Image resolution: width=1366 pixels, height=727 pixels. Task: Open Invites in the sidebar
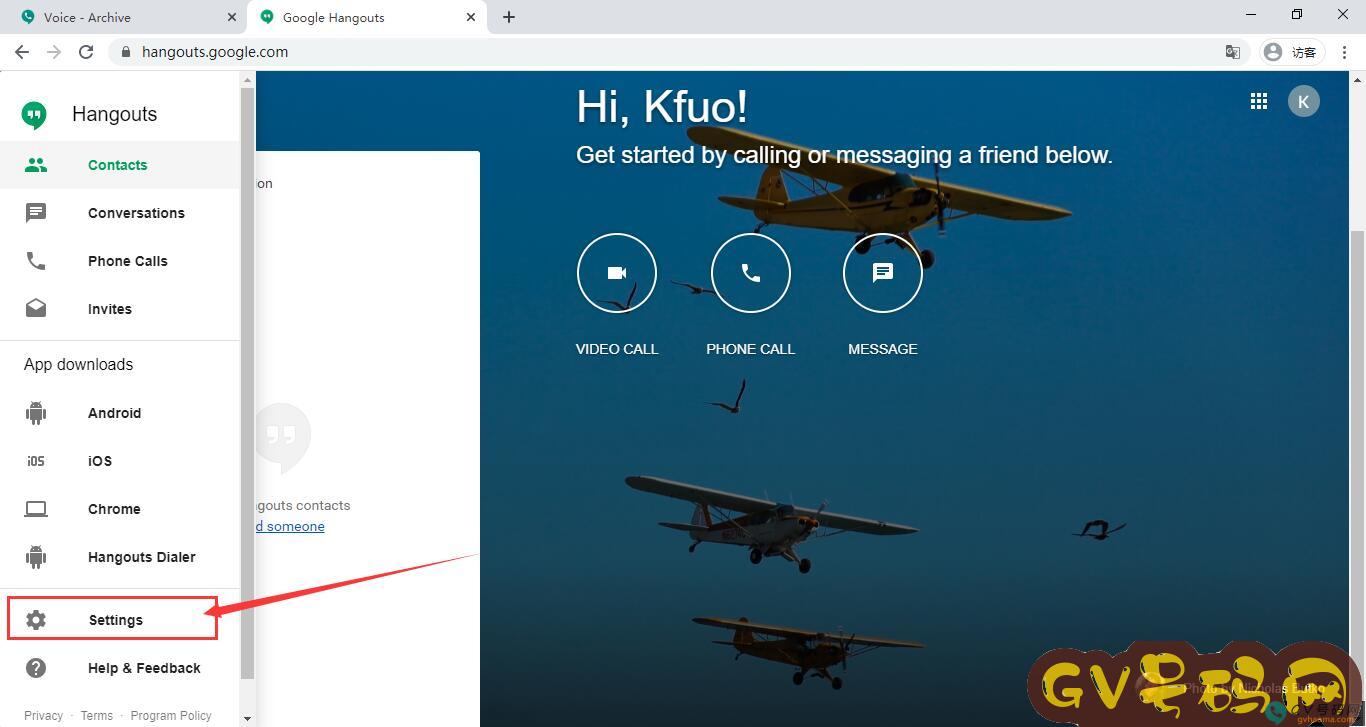110,309
